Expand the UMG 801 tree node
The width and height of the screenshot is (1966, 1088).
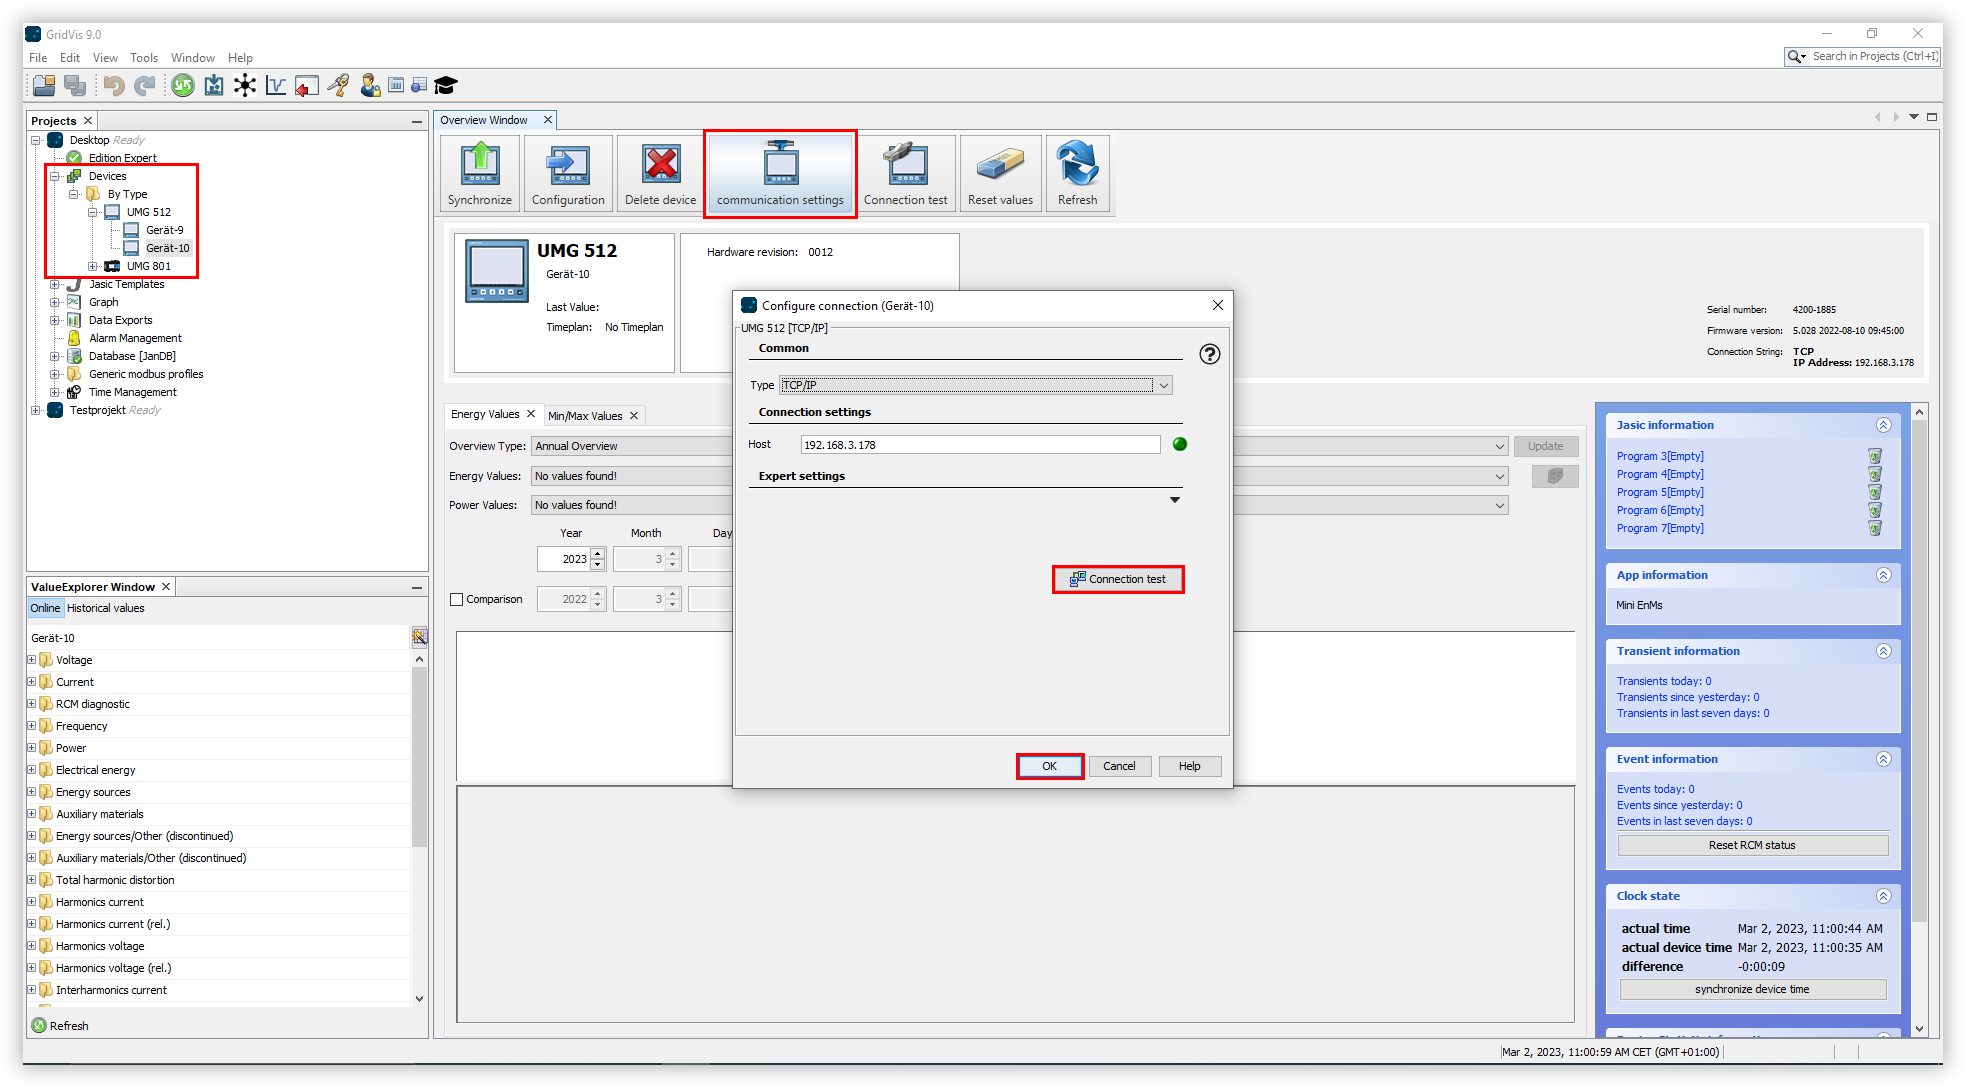[94, 265]
